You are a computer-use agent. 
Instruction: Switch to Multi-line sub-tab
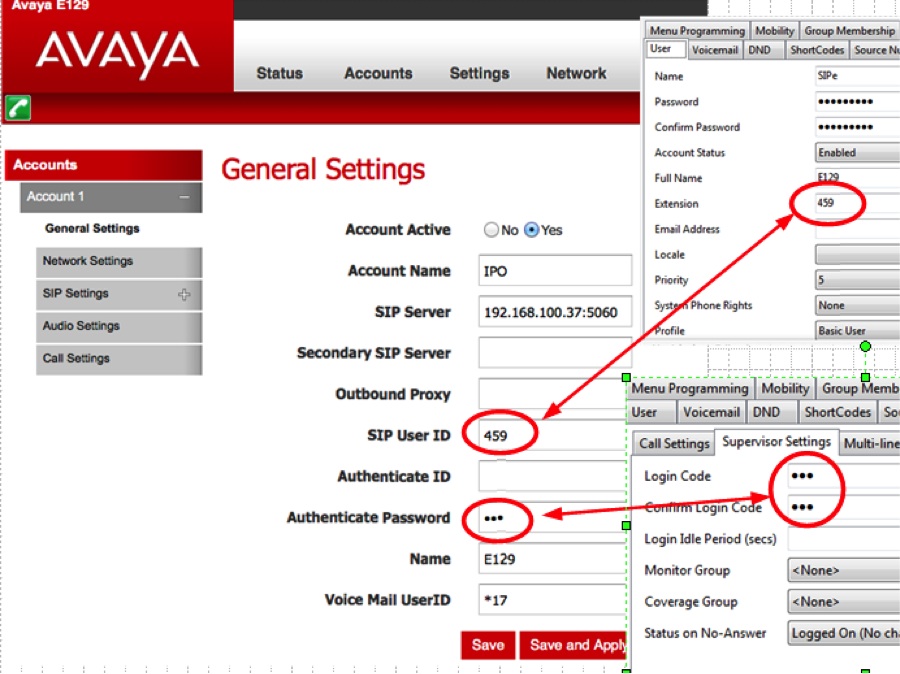tap(871, 443)
